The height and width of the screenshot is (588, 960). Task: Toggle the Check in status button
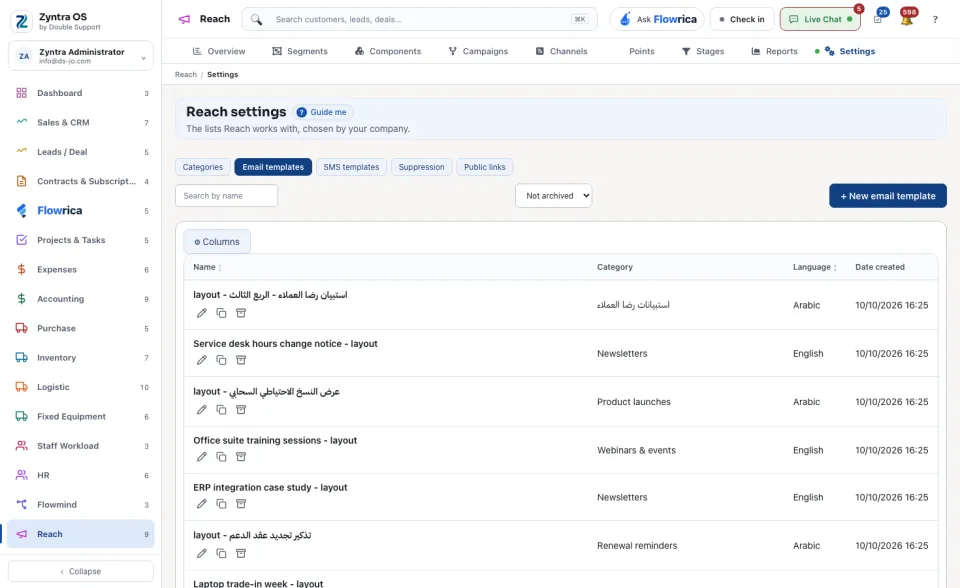pos(742,20)
